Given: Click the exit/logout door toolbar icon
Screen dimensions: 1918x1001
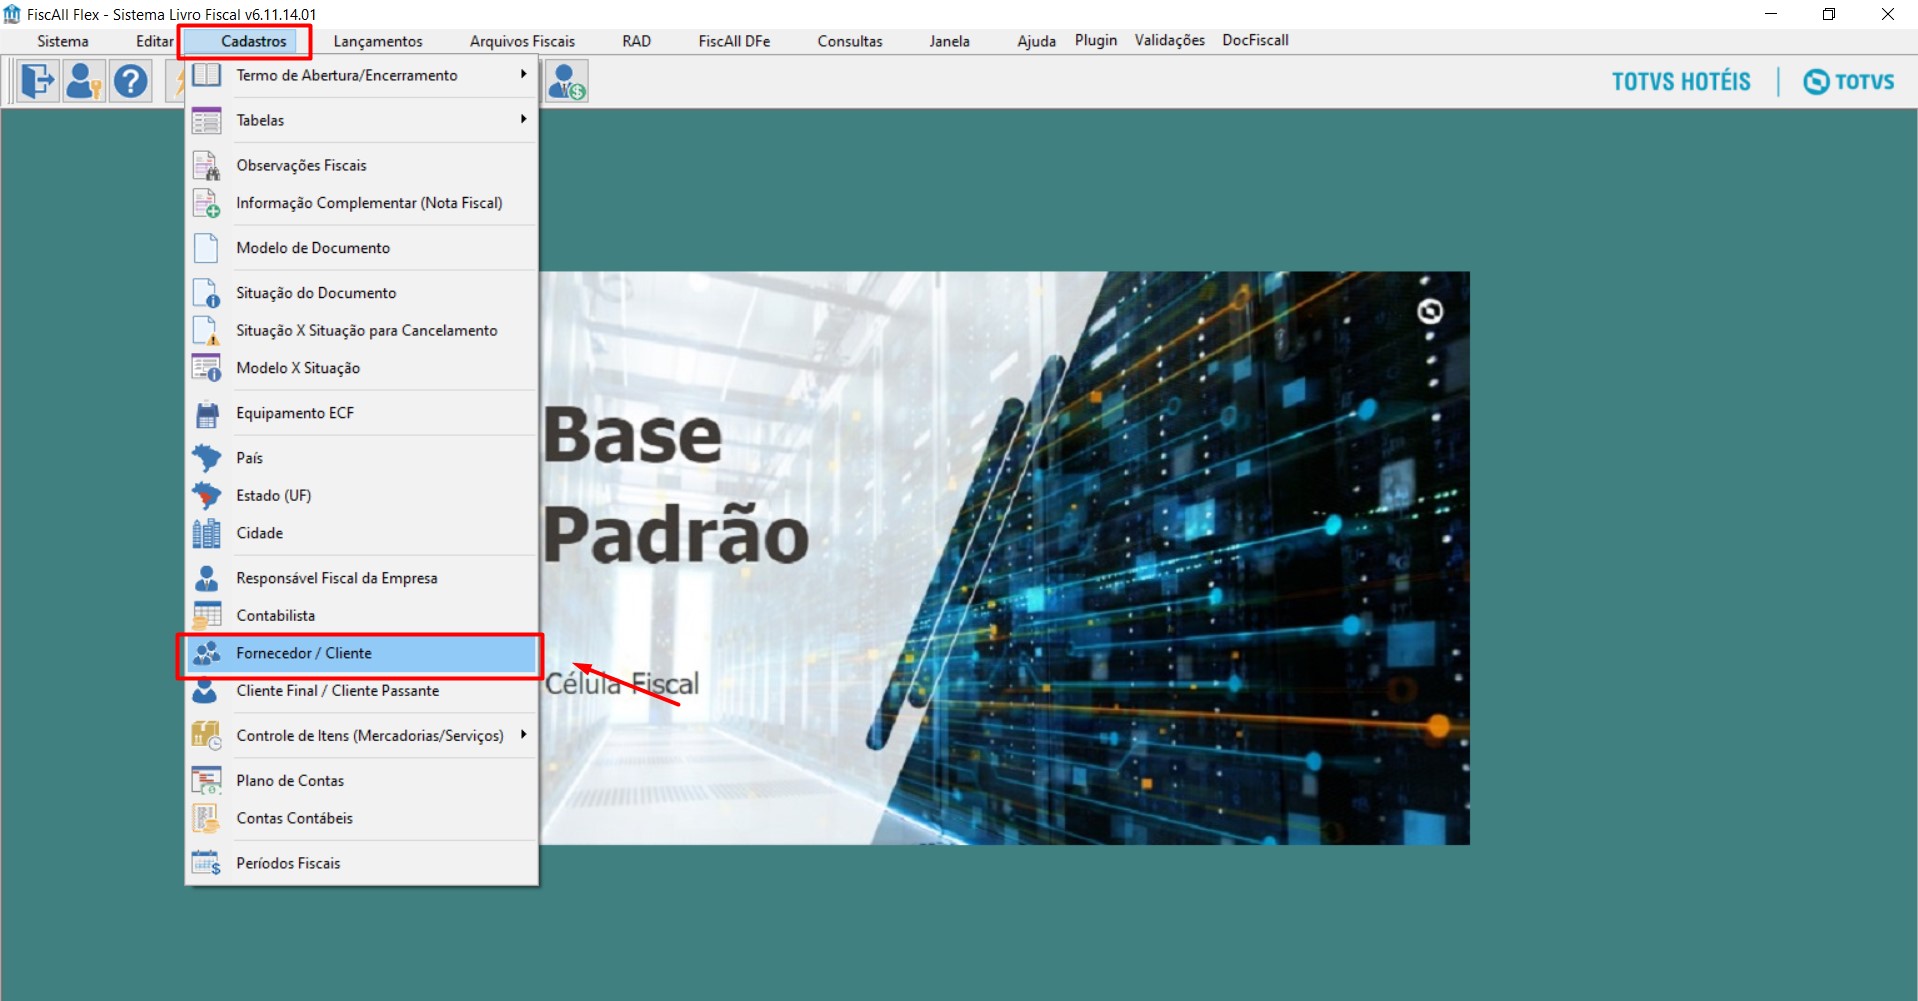Looking at the screenshot, I should 38,81.
